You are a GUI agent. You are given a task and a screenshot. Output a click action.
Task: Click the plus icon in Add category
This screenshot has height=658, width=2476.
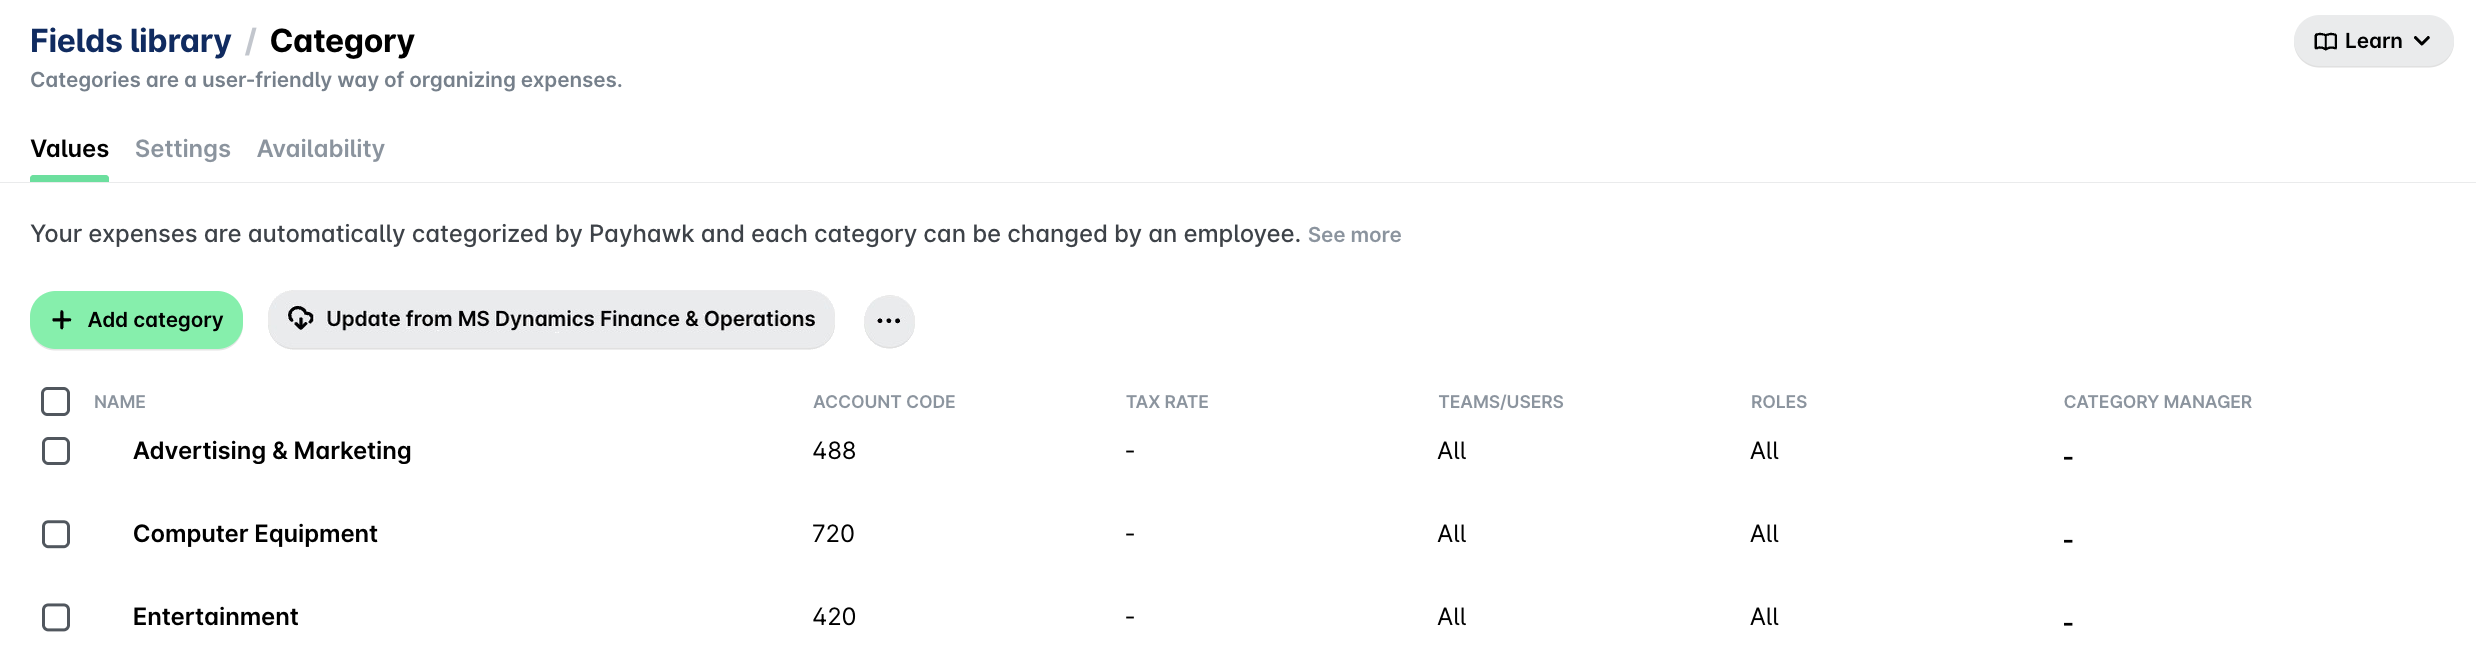62,320
